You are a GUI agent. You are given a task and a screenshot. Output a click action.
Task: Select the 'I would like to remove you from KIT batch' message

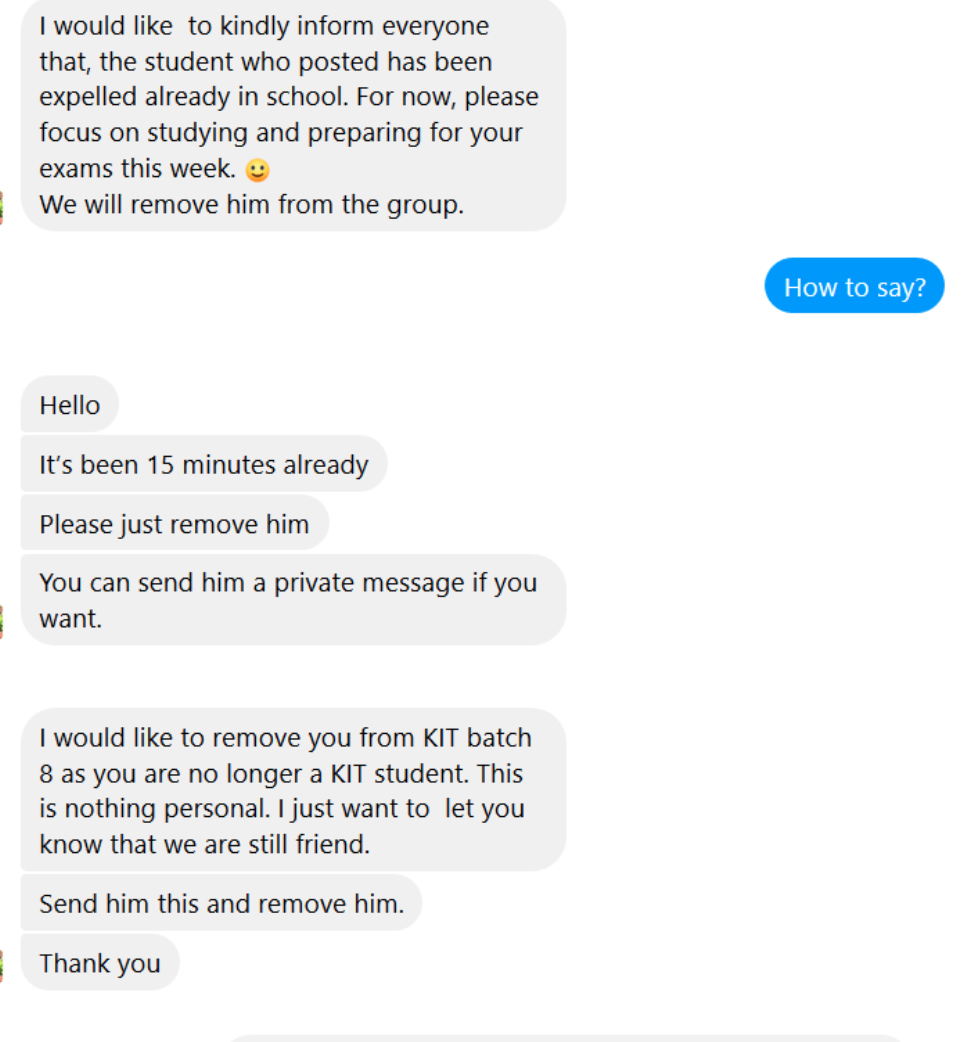click(293, 789)
